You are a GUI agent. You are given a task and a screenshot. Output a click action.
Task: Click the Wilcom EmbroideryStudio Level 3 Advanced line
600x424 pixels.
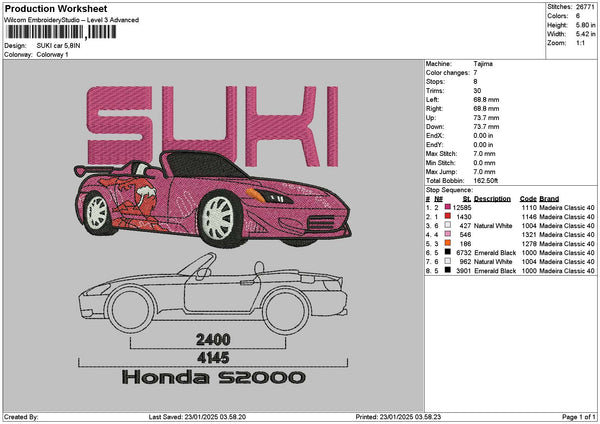click(x=72, y=20)
